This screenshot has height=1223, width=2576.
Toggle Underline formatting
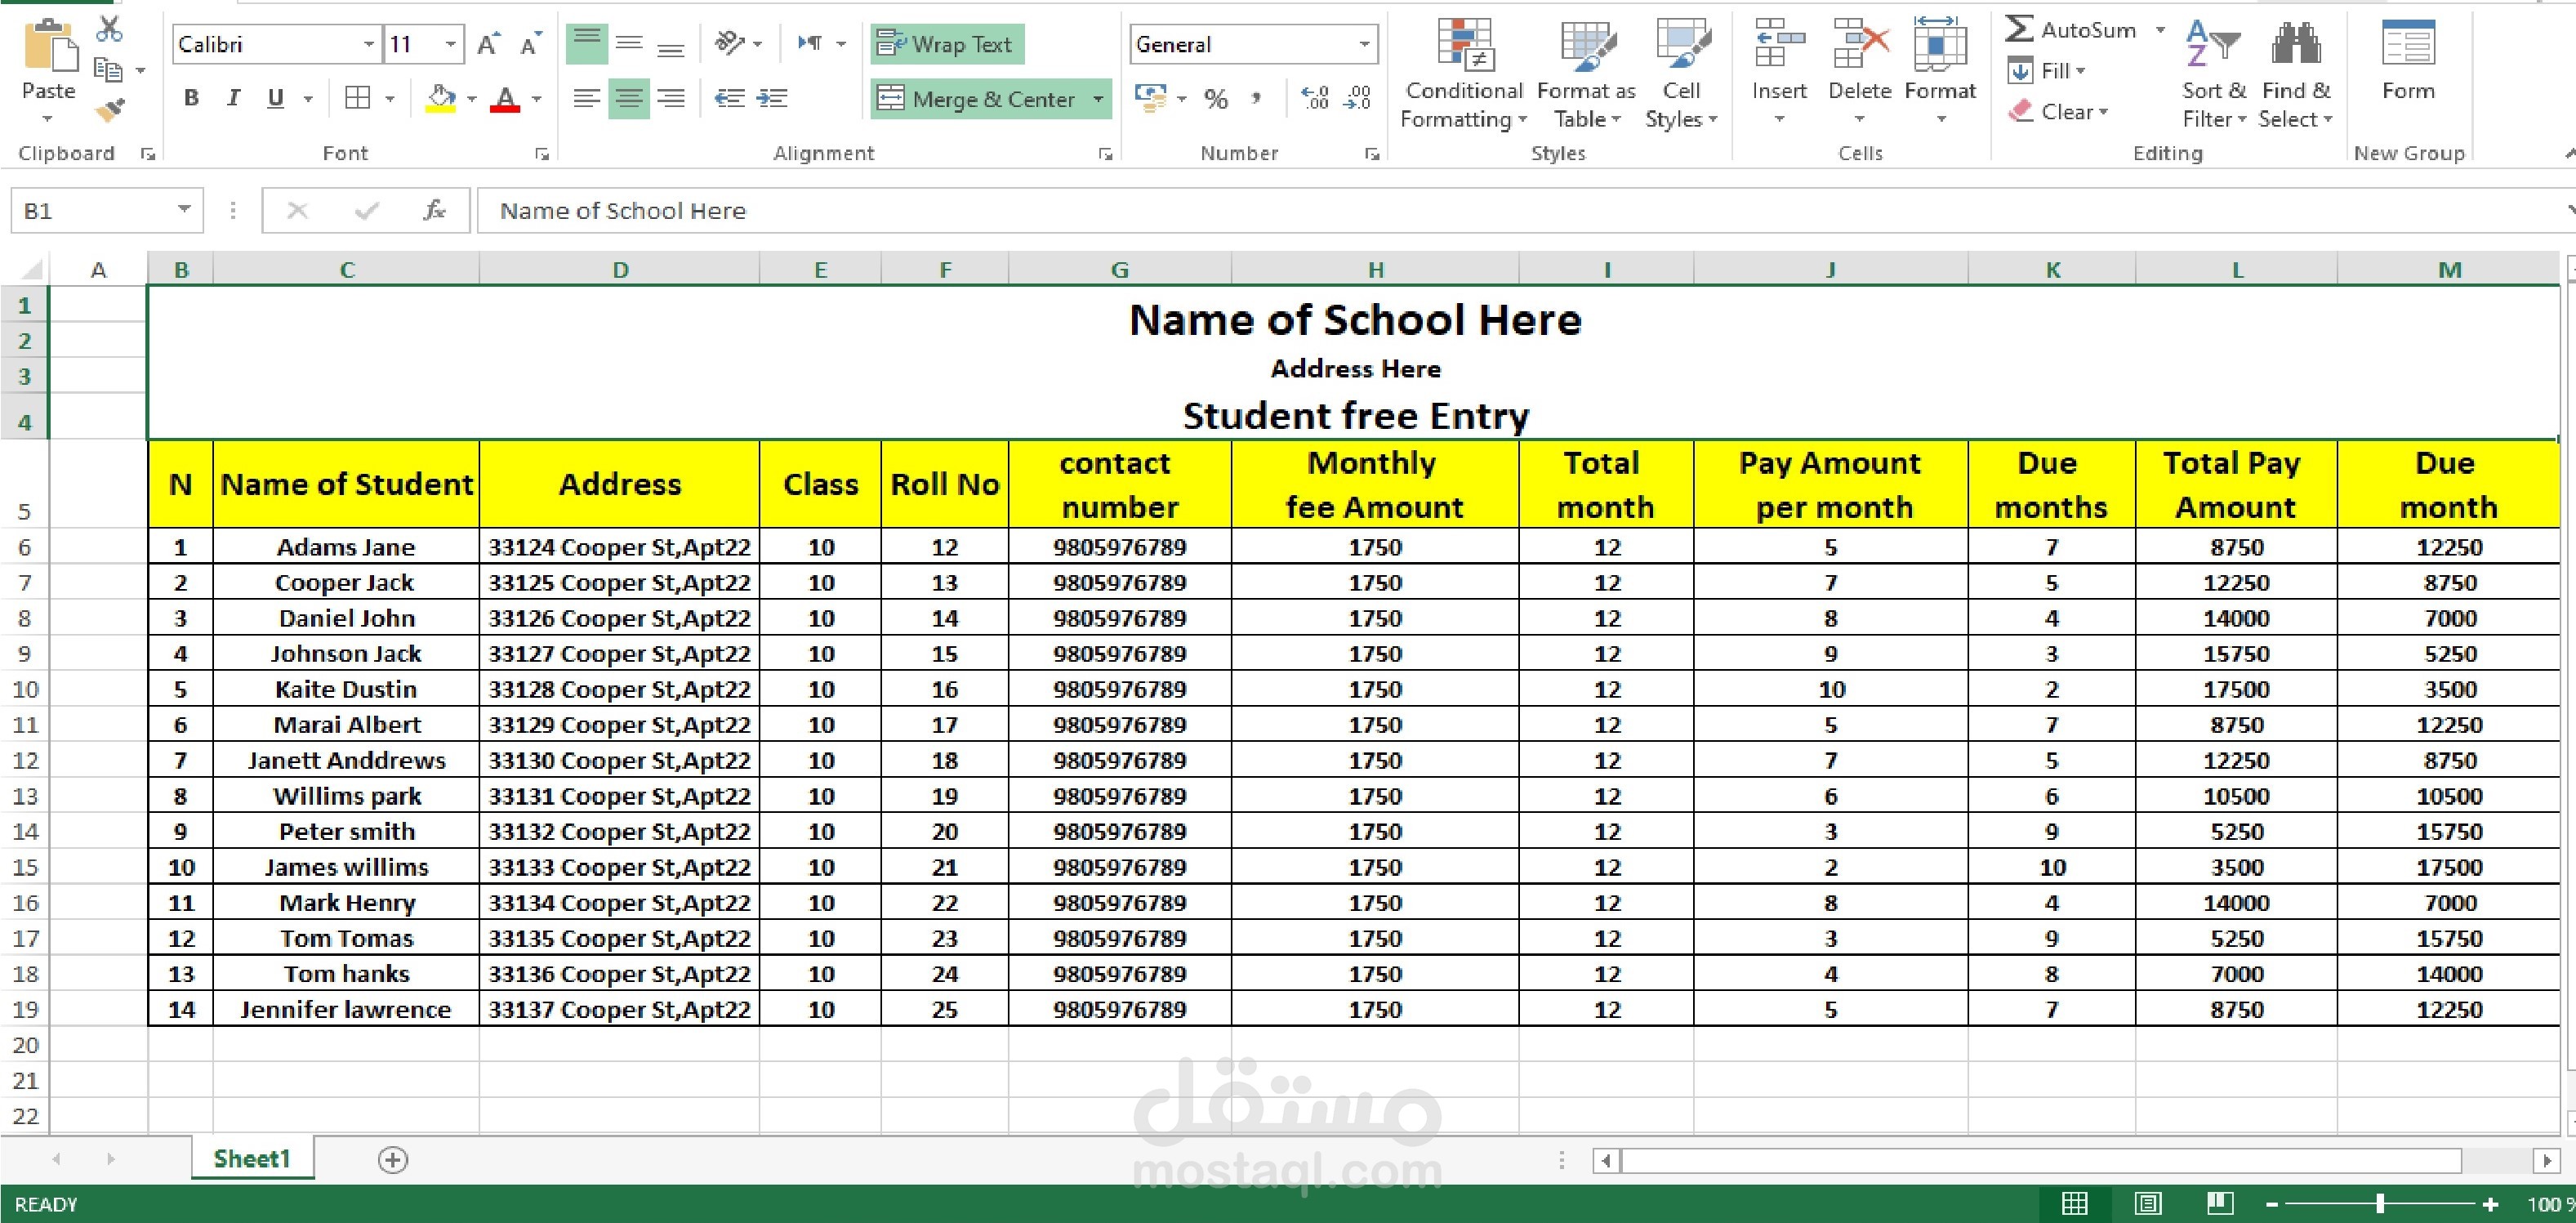click(276, 98)
